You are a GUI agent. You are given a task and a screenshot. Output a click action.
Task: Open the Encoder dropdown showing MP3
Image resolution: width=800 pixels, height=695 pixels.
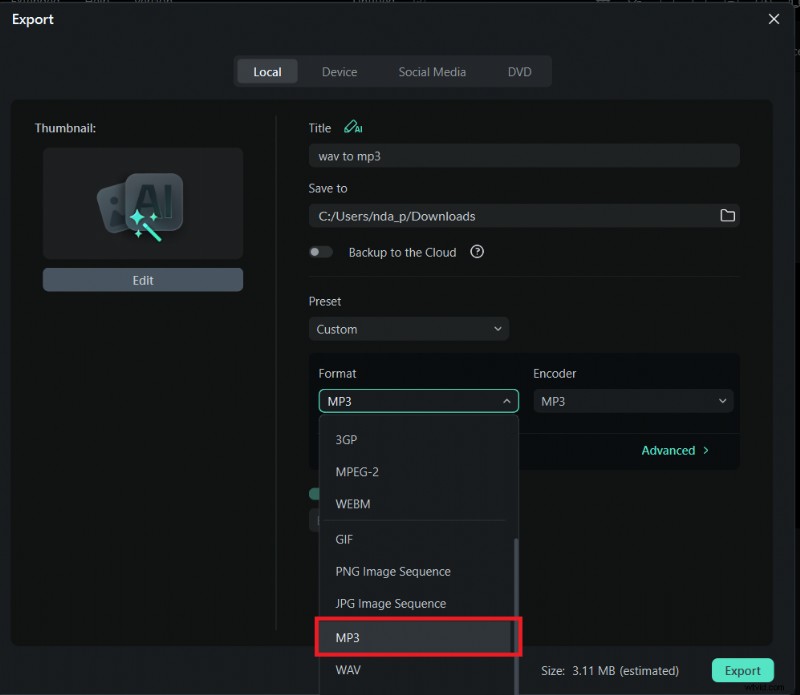632,401
